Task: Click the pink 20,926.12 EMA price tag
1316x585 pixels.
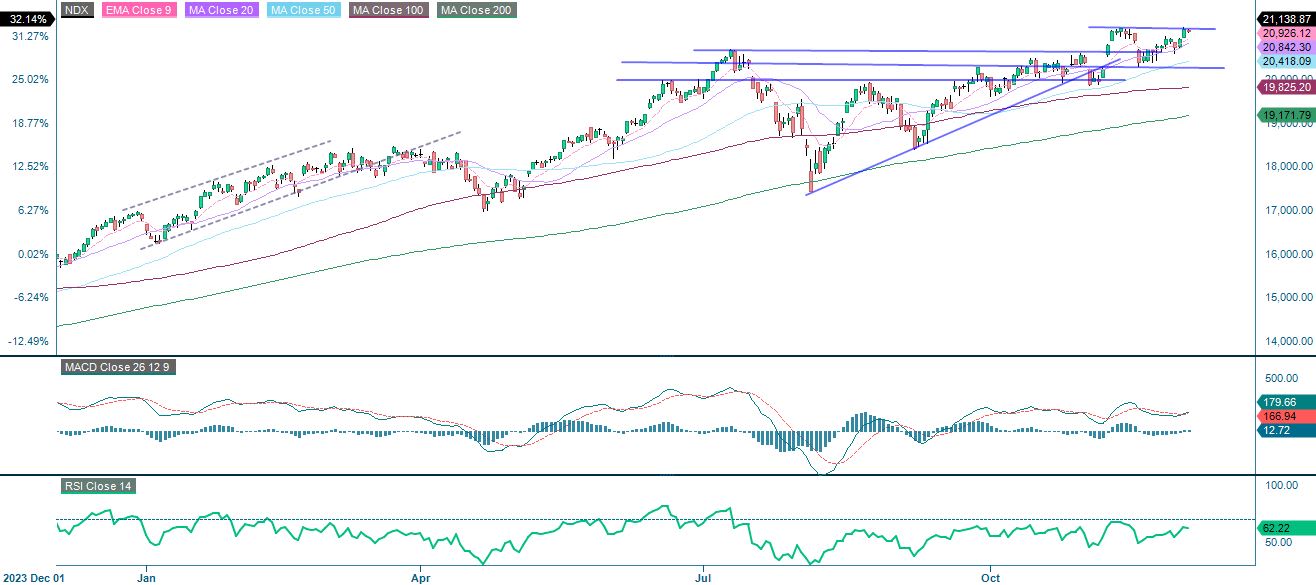Action: point(1286,32)
